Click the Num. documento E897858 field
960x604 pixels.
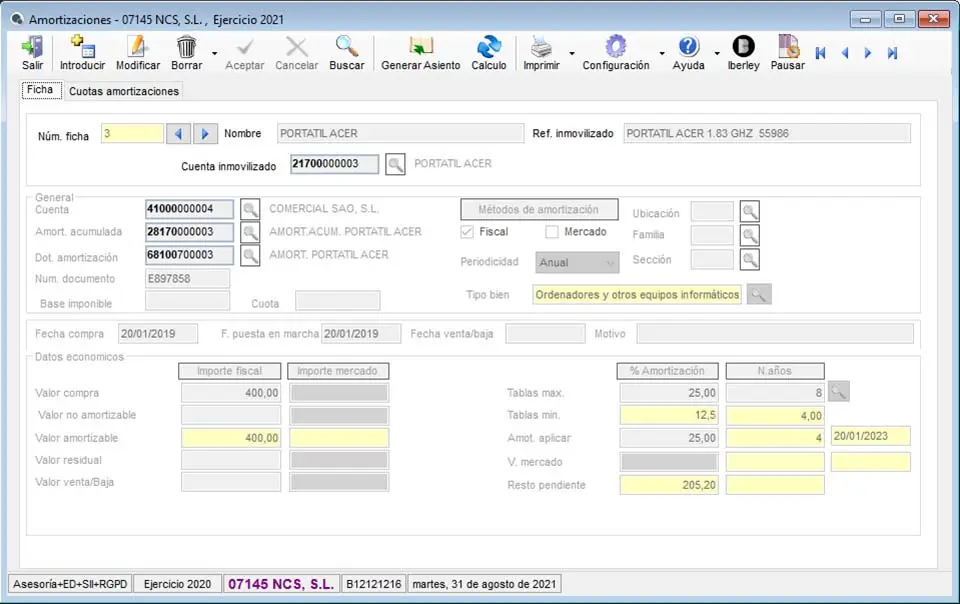click(187, 278)
